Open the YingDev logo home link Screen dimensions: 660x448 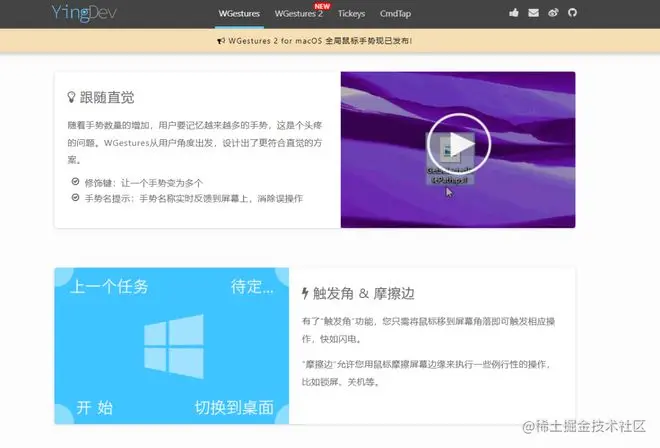(84, 13)
